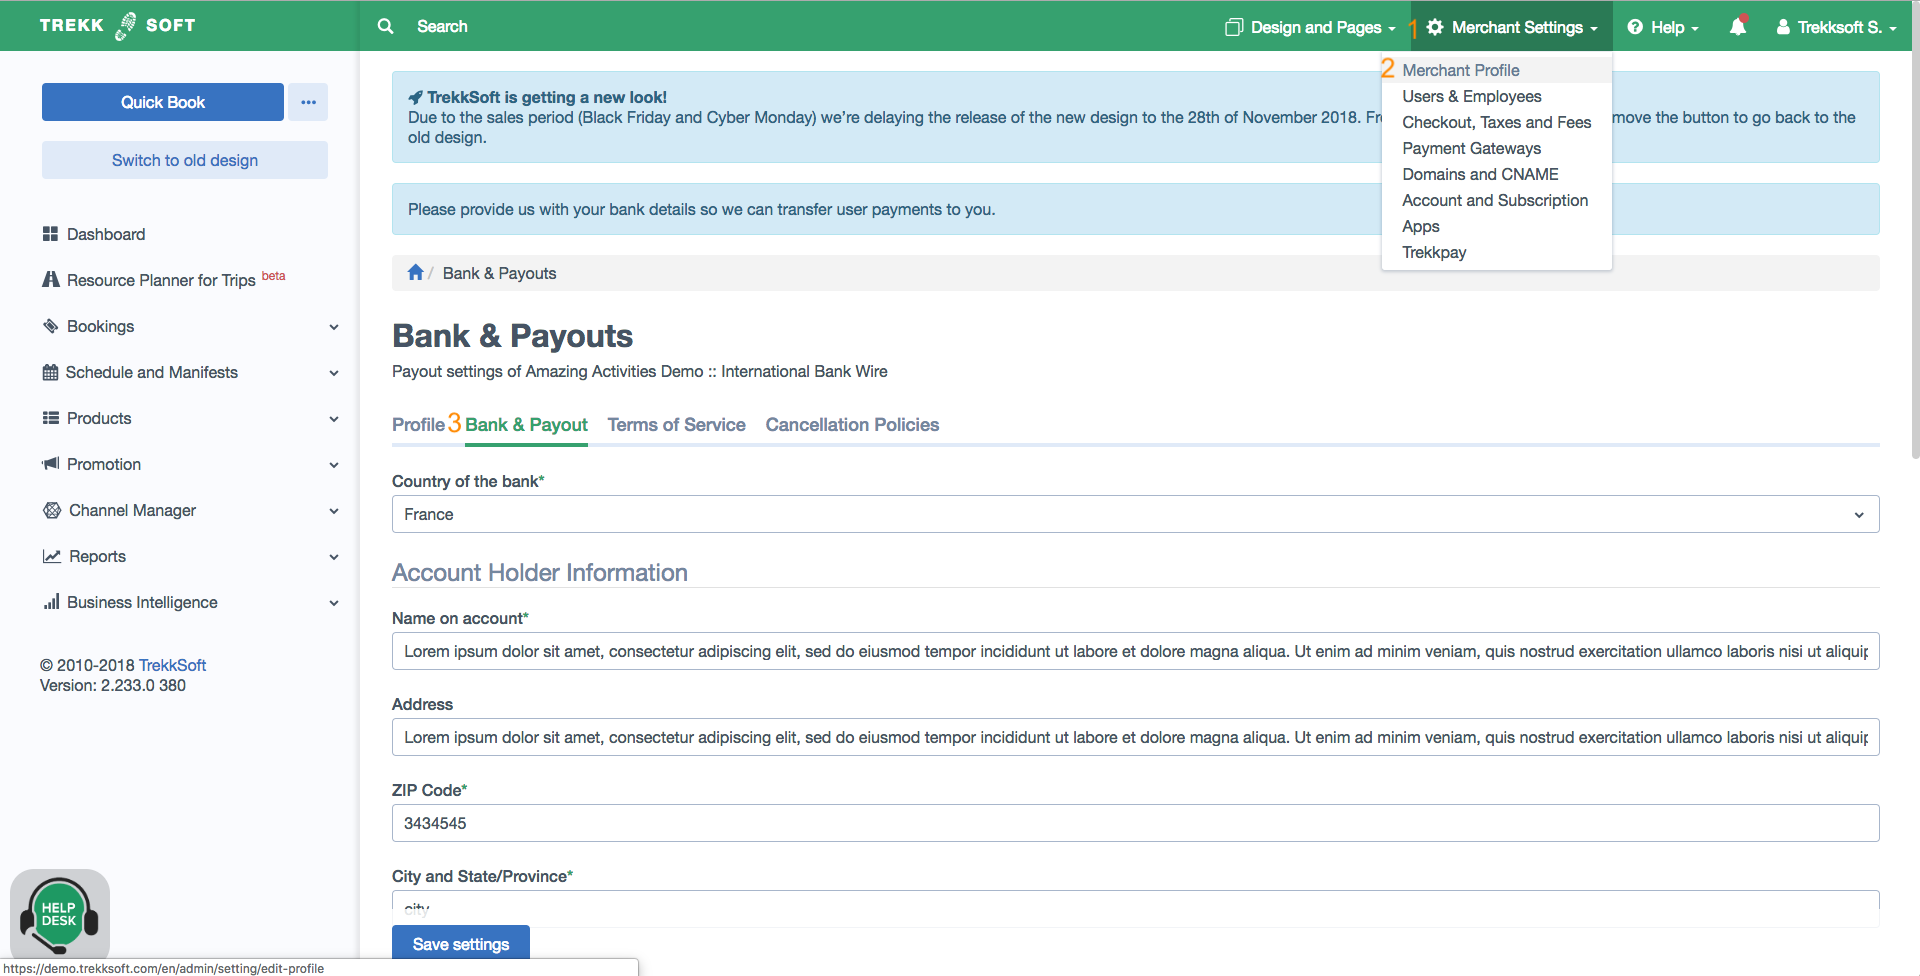Image resolution: width=1920 pixels, height=976 pixels.
Task: Expand the Promotion sidebar section
Action: [x=334, y=465]
